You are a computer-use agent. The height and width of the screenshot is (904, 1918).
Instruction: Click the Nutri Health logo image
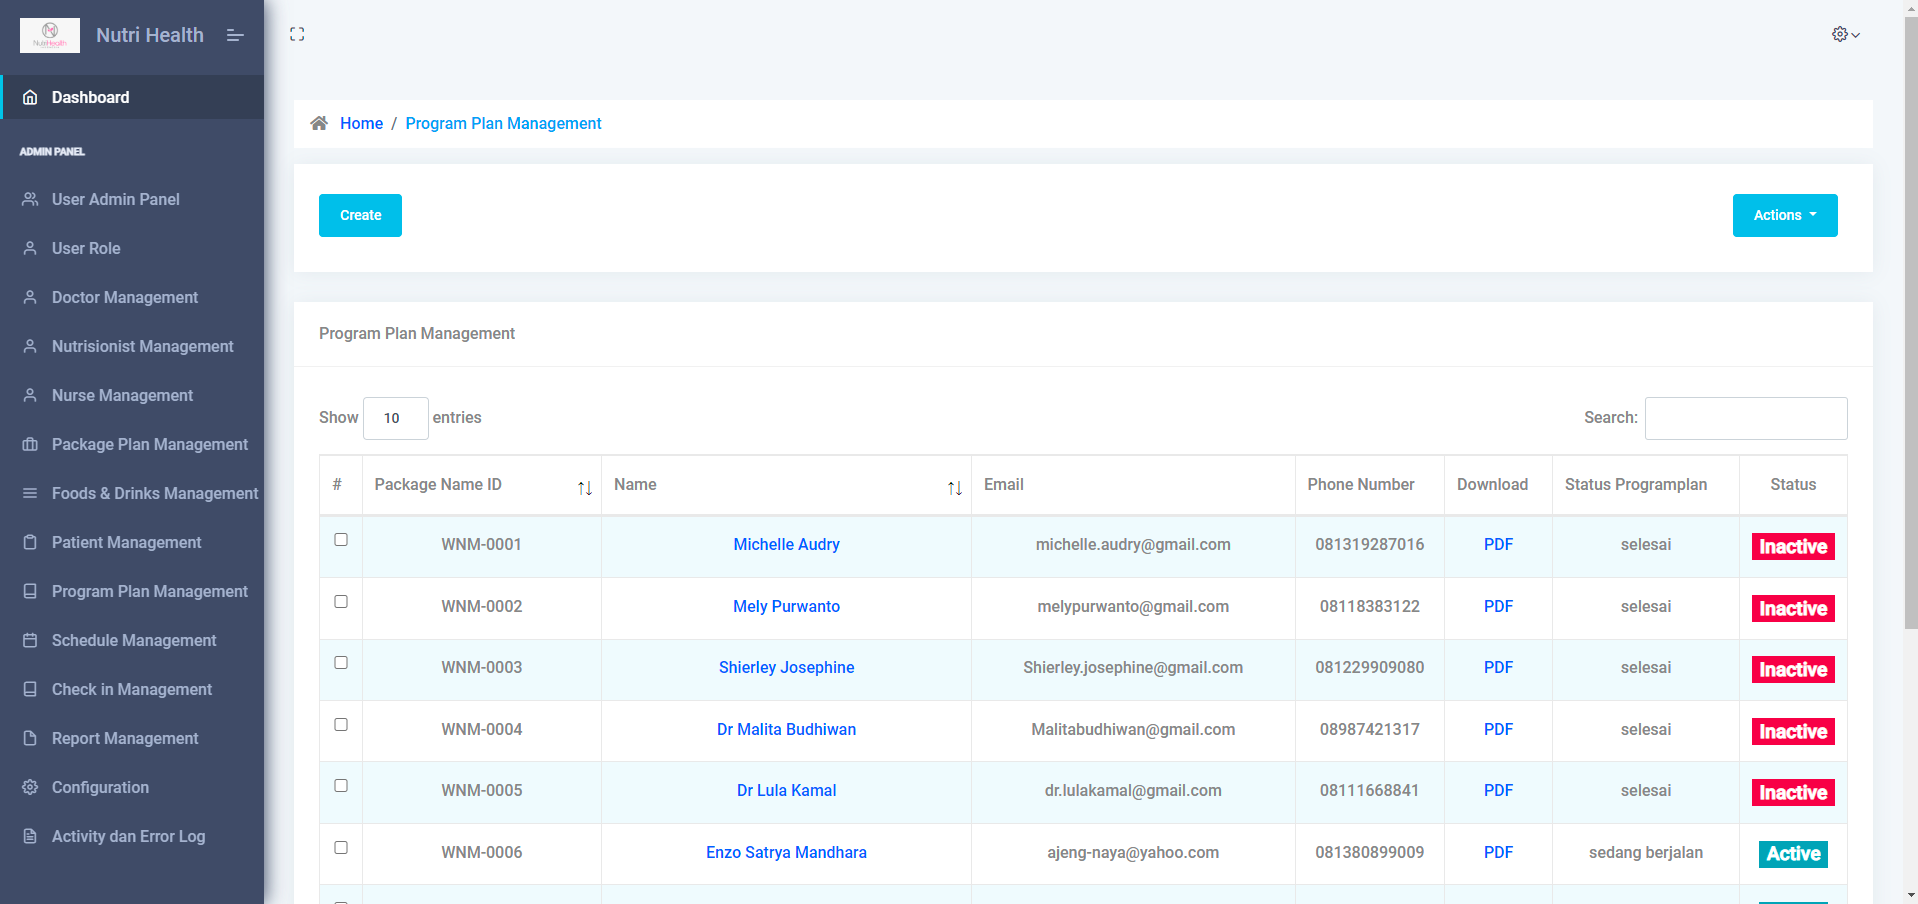[x=50, y=35]
